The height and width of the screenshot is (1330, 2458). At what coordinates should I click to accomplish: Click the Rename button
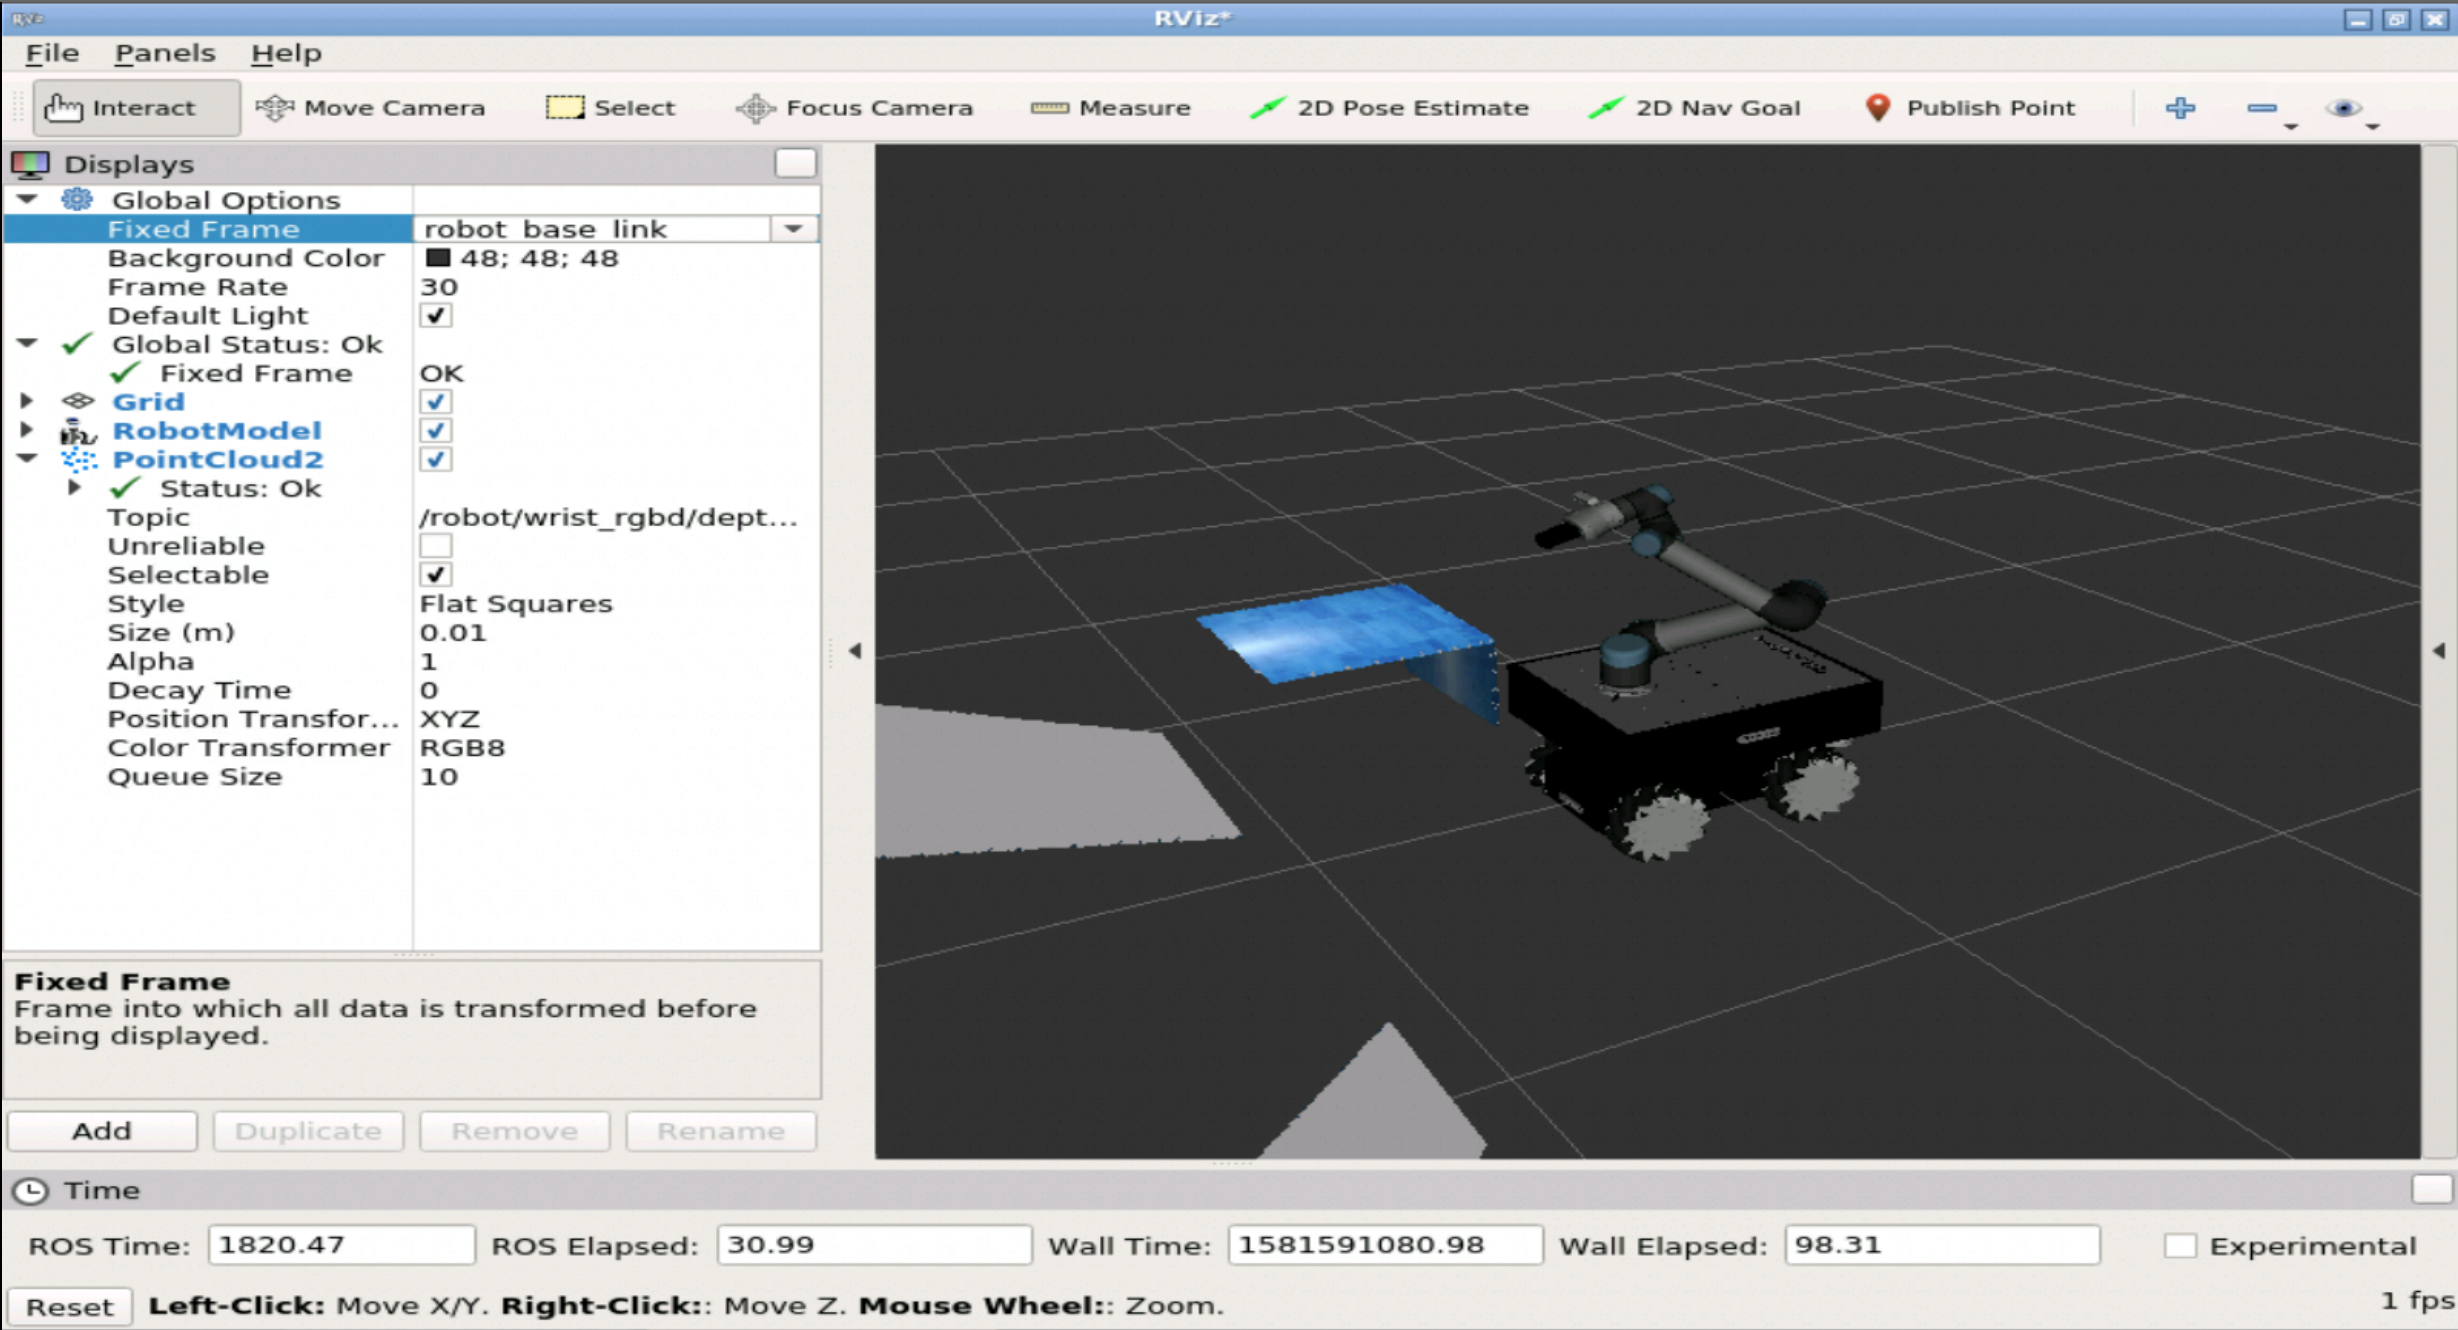click(x=720, y=1131)
